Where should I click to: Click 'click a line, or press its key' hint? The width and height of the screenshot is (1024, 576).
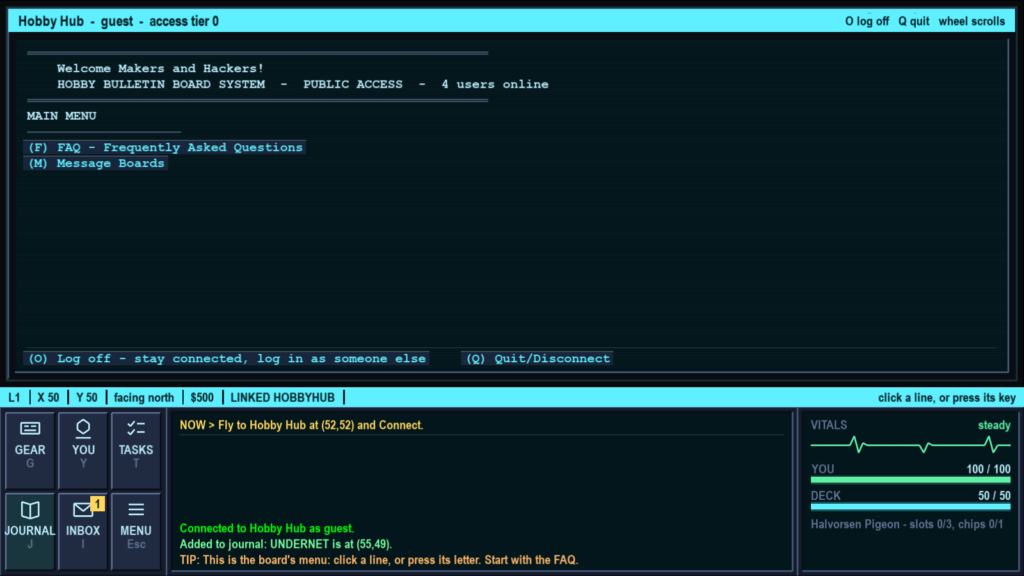946,398
